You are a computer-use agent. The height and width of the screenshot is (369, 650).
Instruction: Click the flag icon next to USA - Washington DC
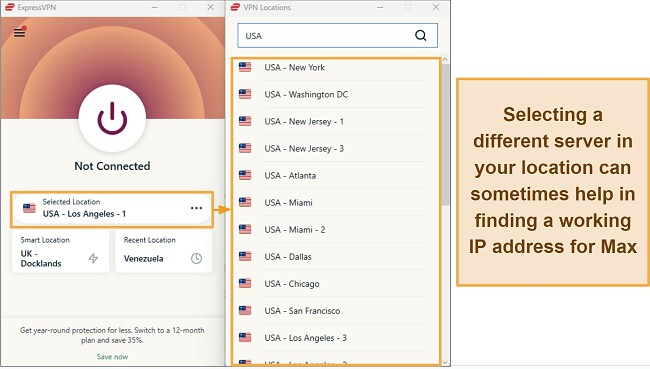coord(245,94)
